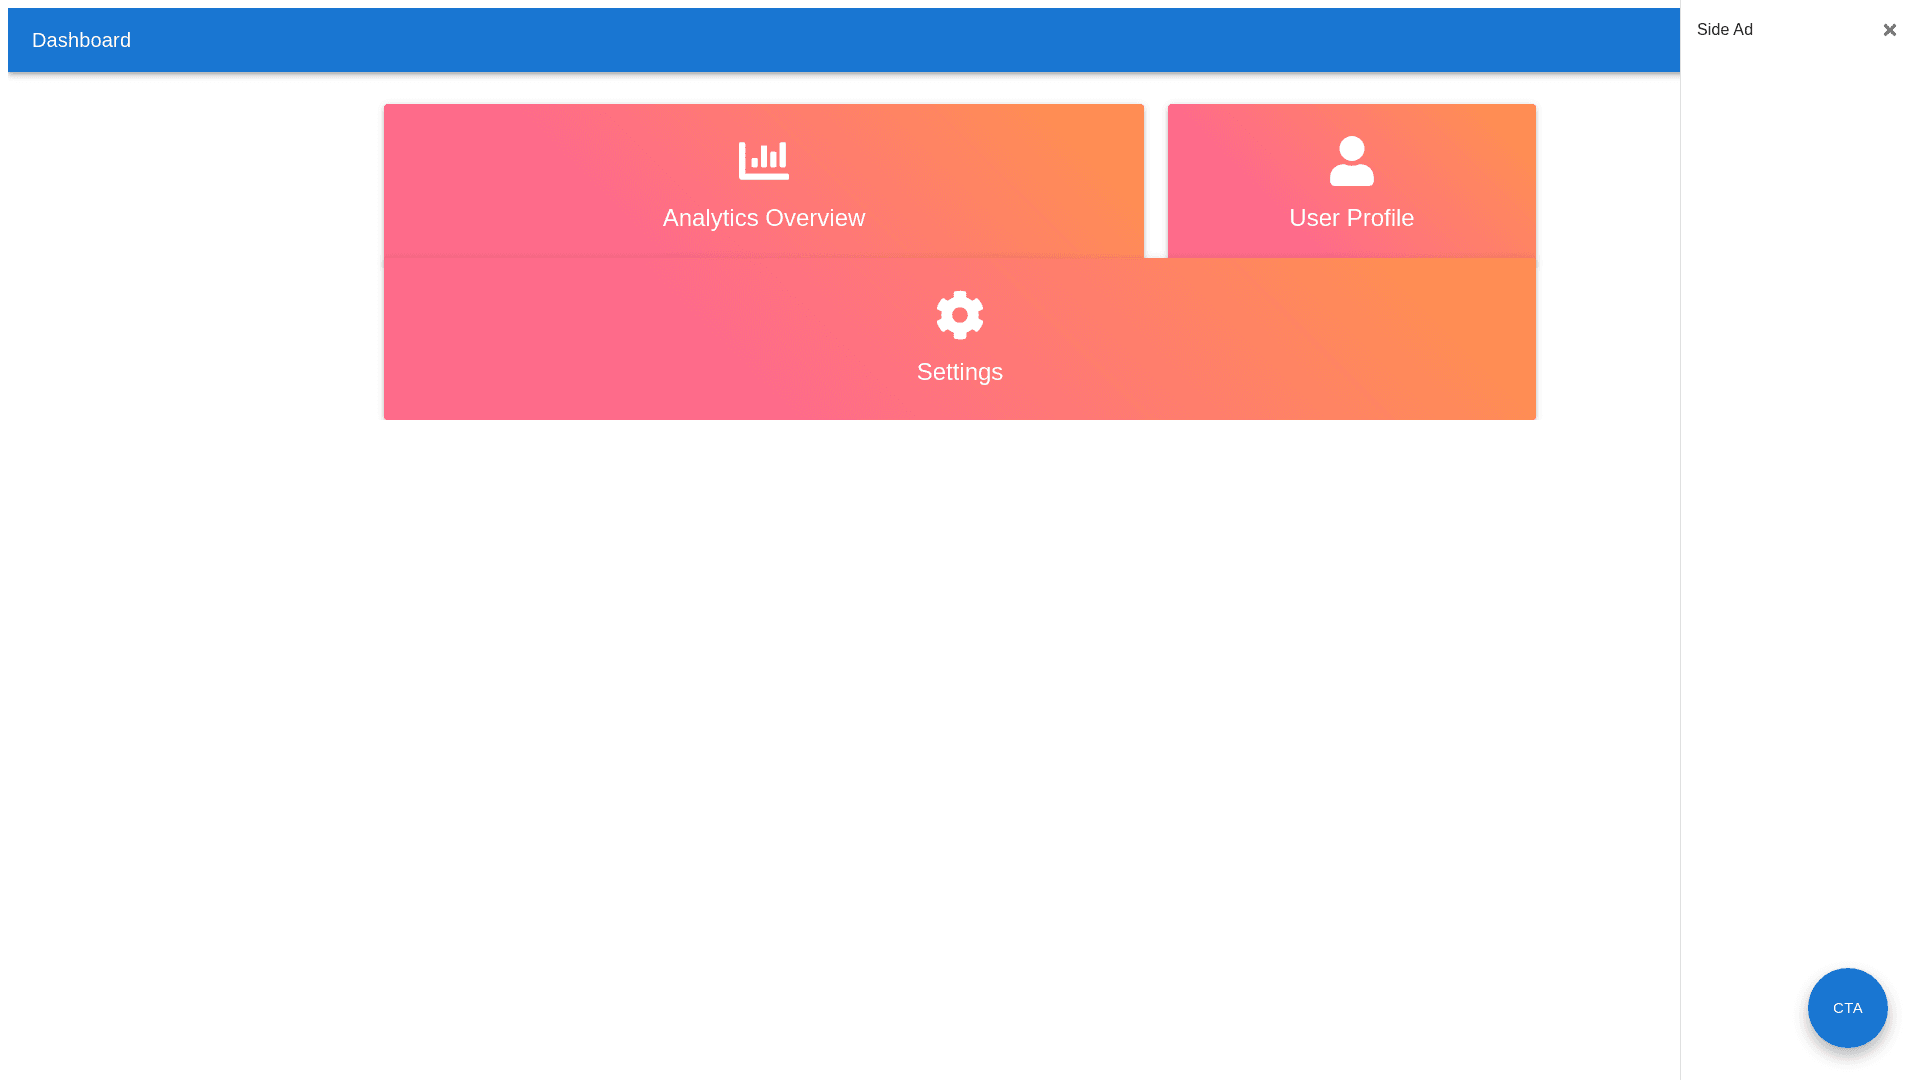Click the "Settings" title text

(x=959, y=372)
